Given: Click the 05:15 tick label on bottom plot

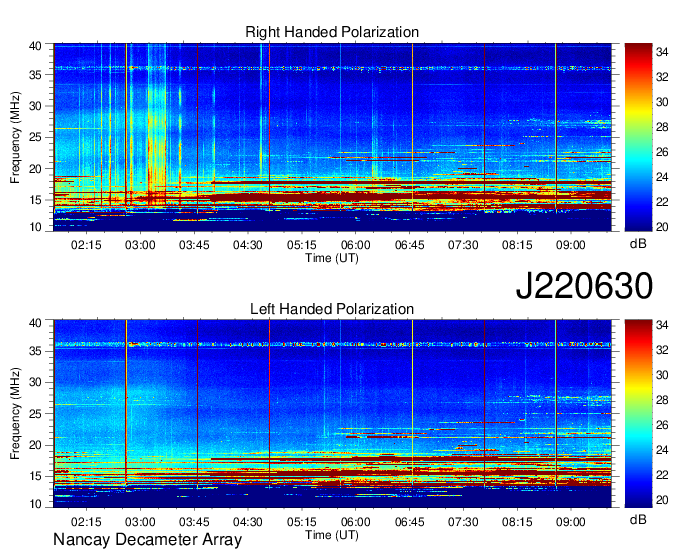Looking at the screenshot, I should click(x=301, y=522).
